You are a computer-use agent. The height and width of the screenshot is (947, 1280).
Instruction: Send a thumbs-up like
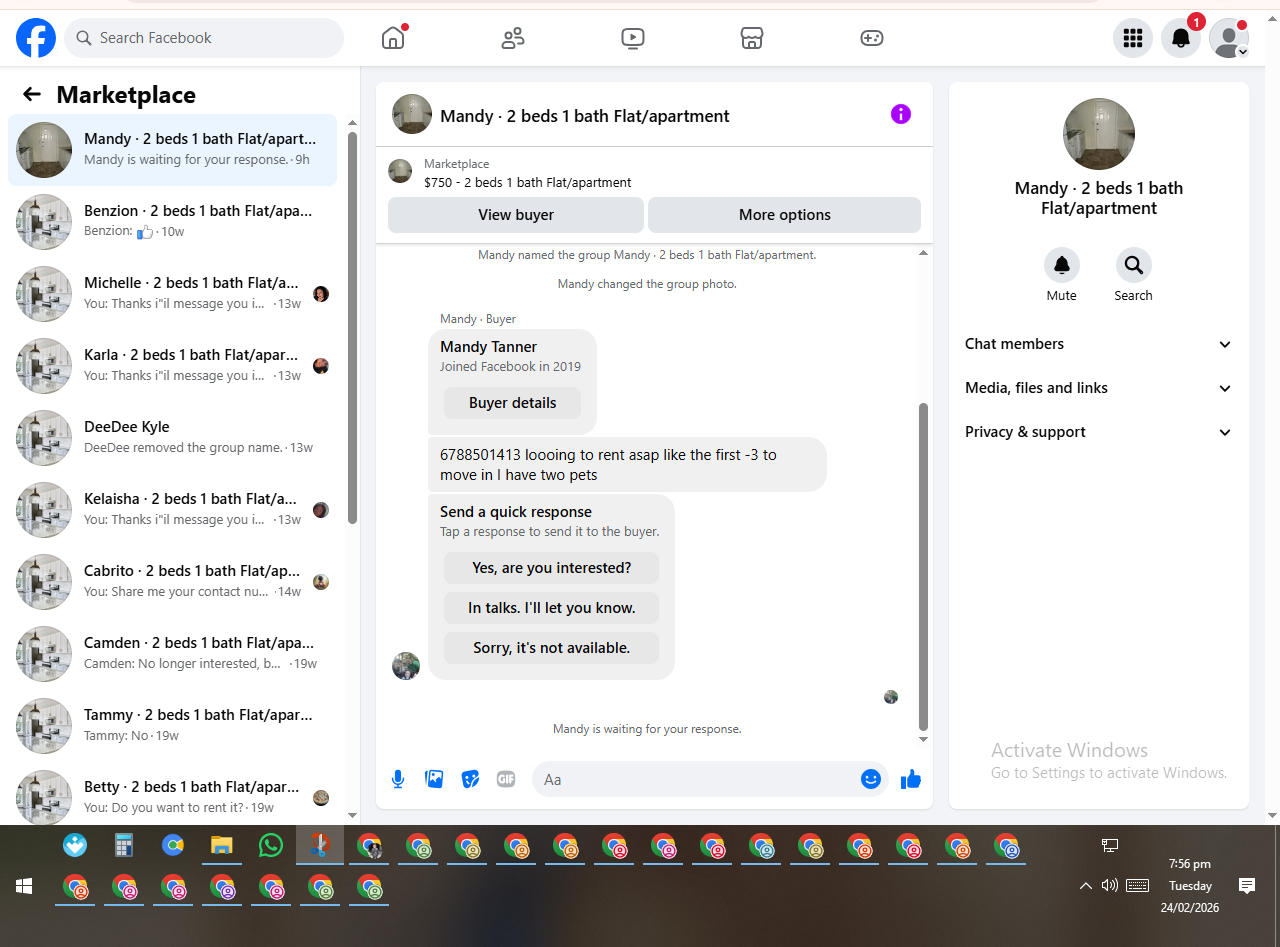pos(910,779)
